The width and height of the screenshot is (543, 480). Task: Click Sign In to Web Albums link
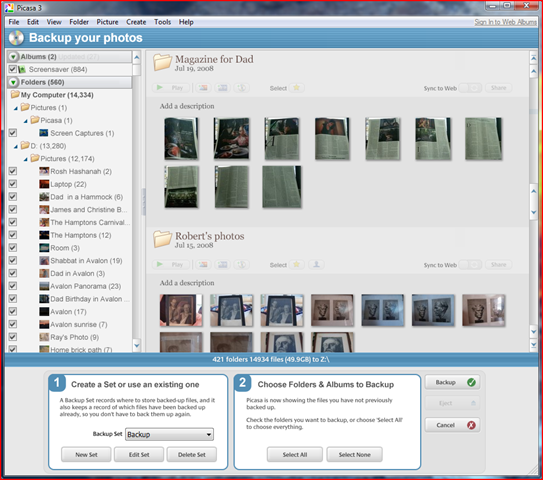pos(505,22)
